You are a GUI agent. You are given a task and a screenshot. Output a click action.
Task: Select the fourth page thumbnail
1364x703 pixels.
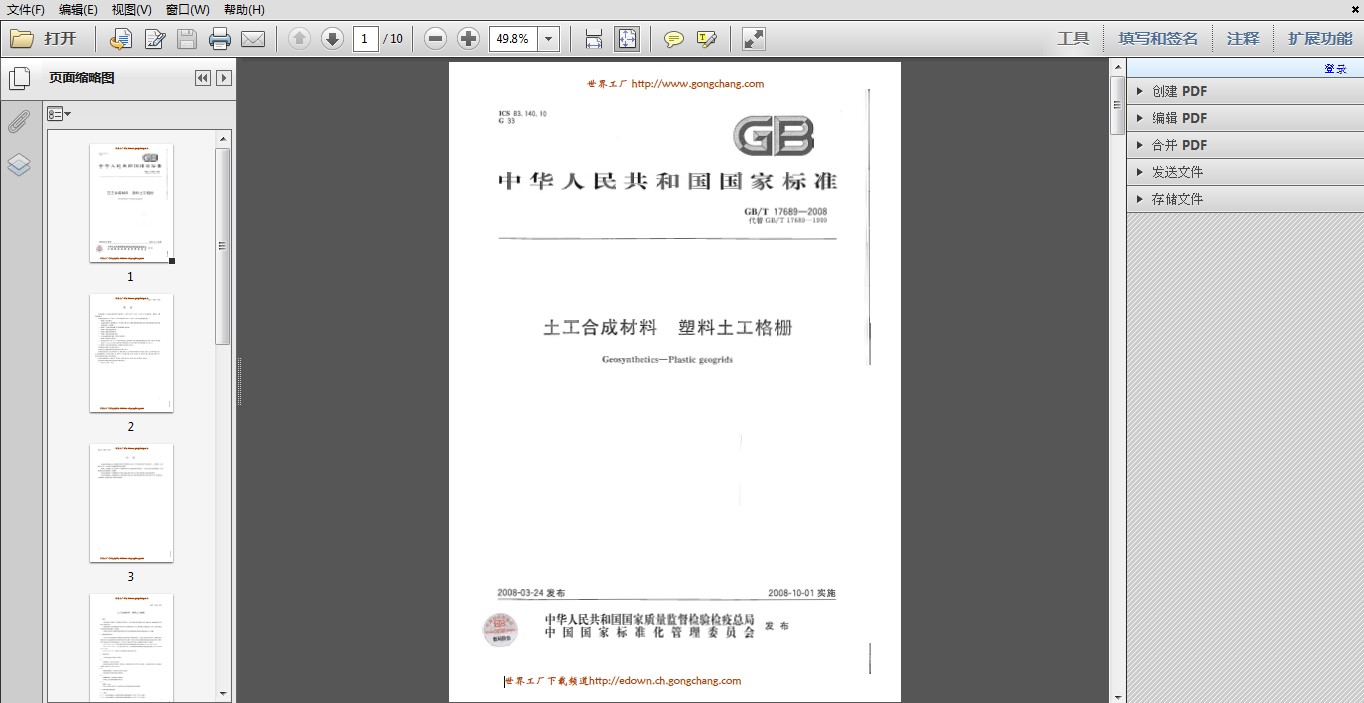click(x=131, y=648)
